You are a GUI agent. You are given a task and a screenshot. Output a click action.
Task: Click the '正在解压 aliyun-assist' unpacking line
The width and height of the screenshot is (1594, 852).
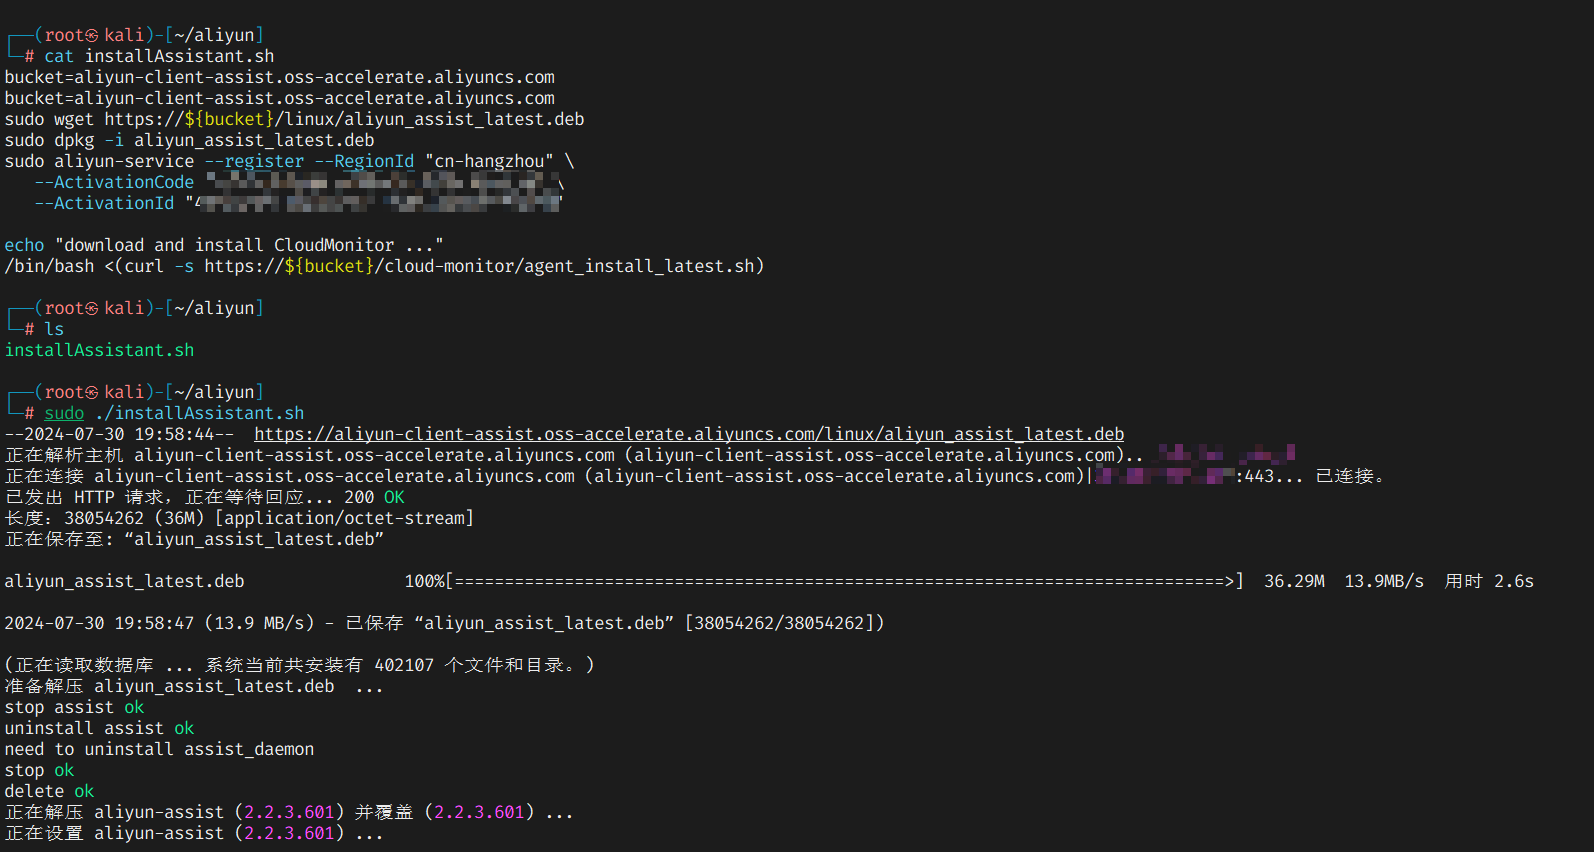click(x=289, y=812)
